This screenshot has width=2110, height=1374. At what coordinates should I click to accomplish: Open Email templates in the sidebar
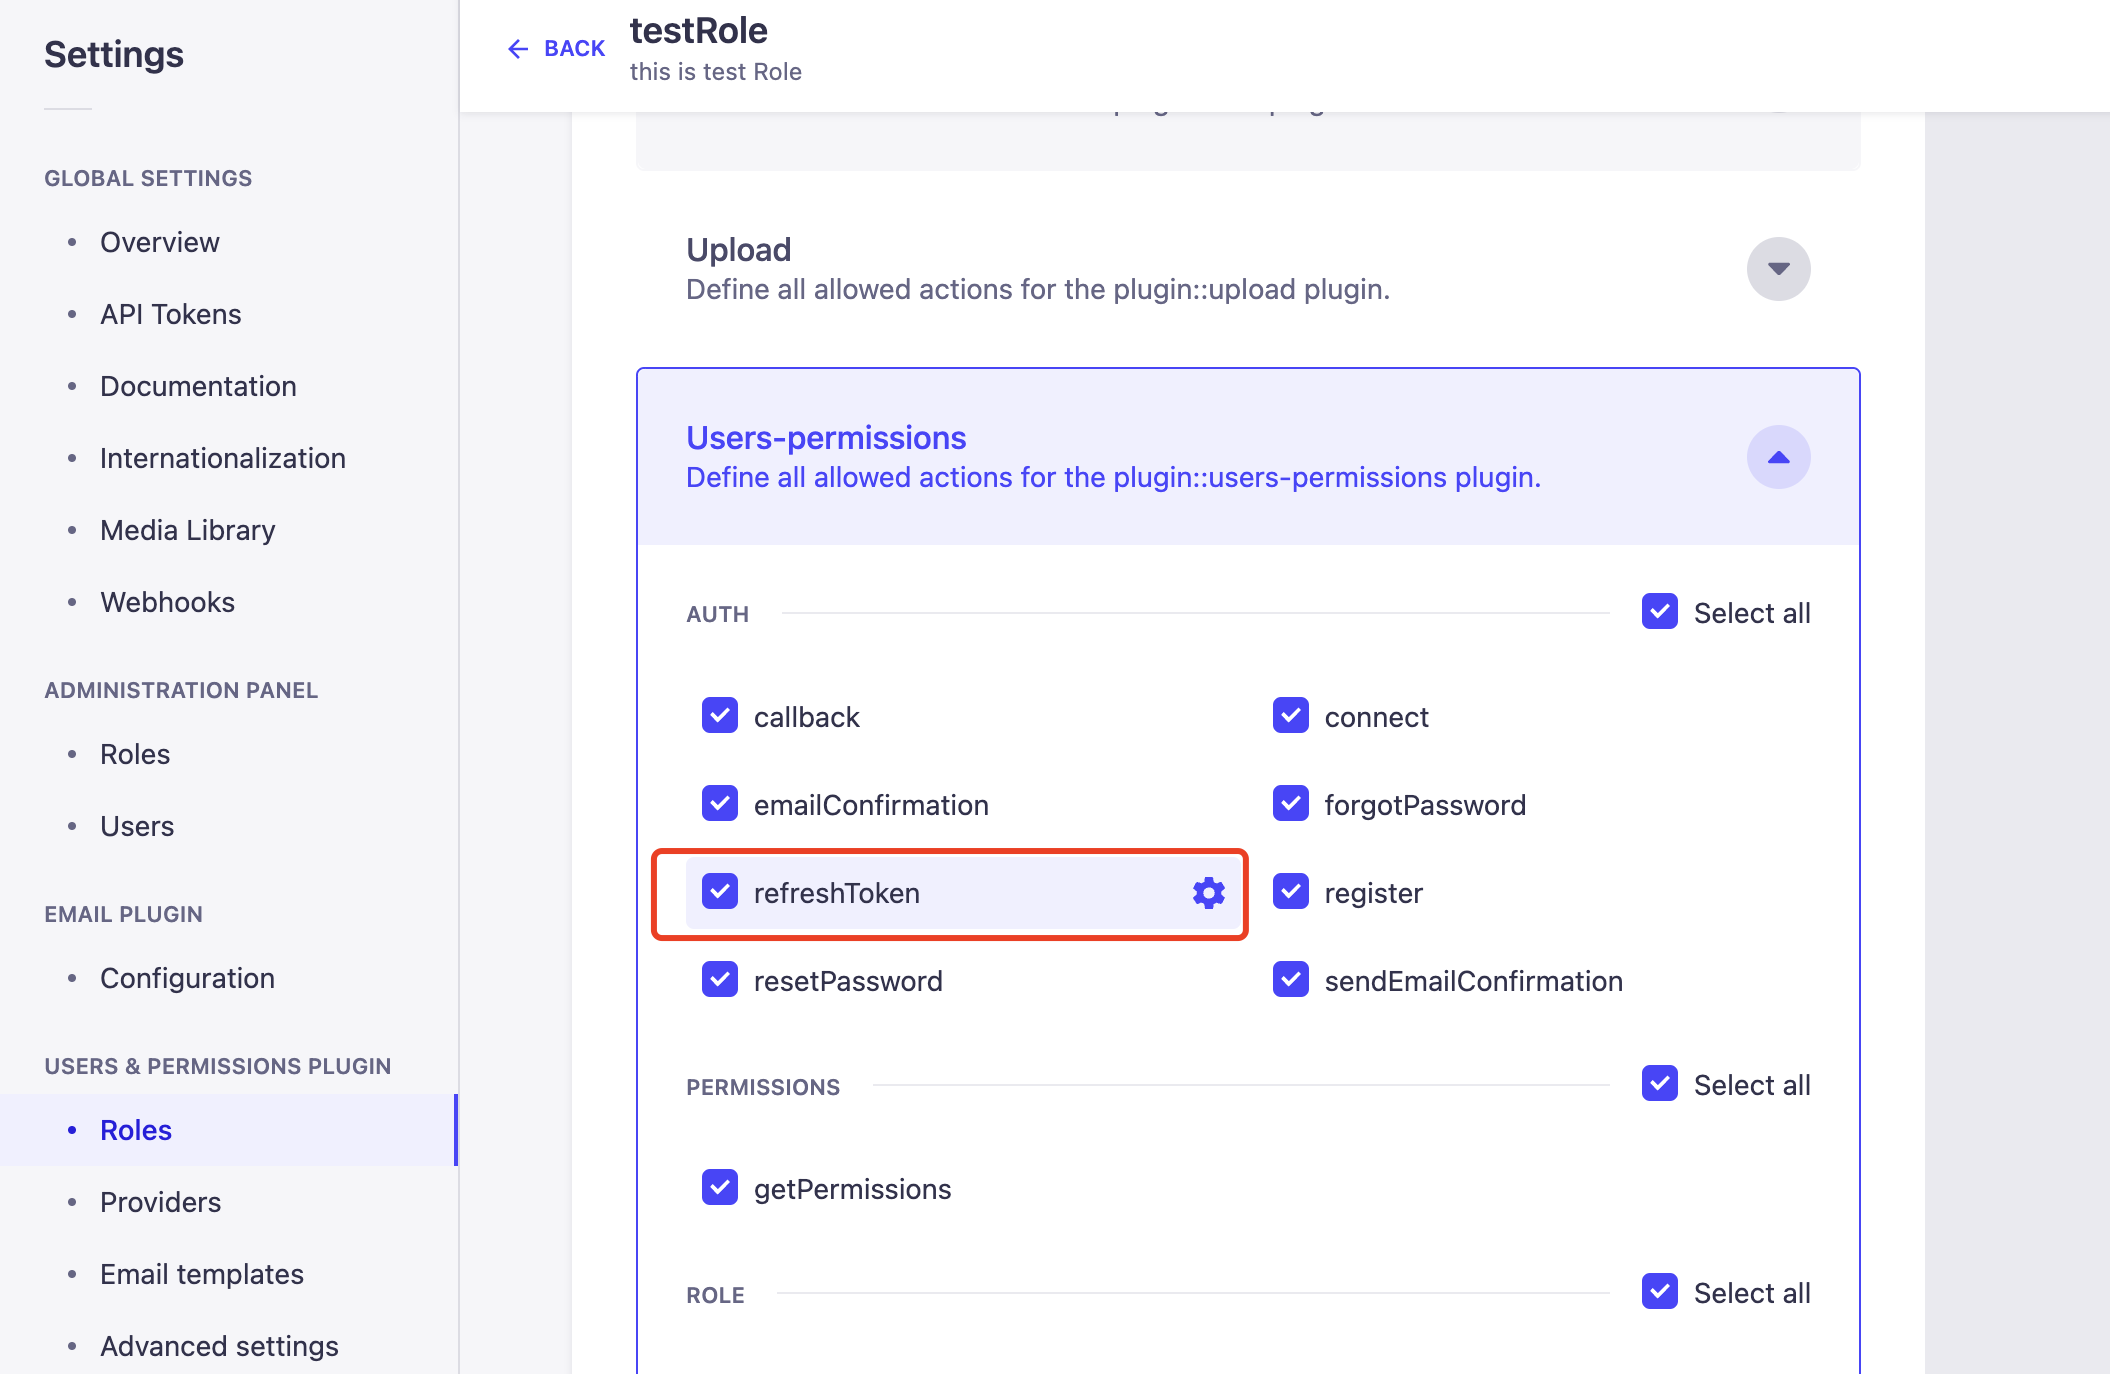coord(202,1274)
